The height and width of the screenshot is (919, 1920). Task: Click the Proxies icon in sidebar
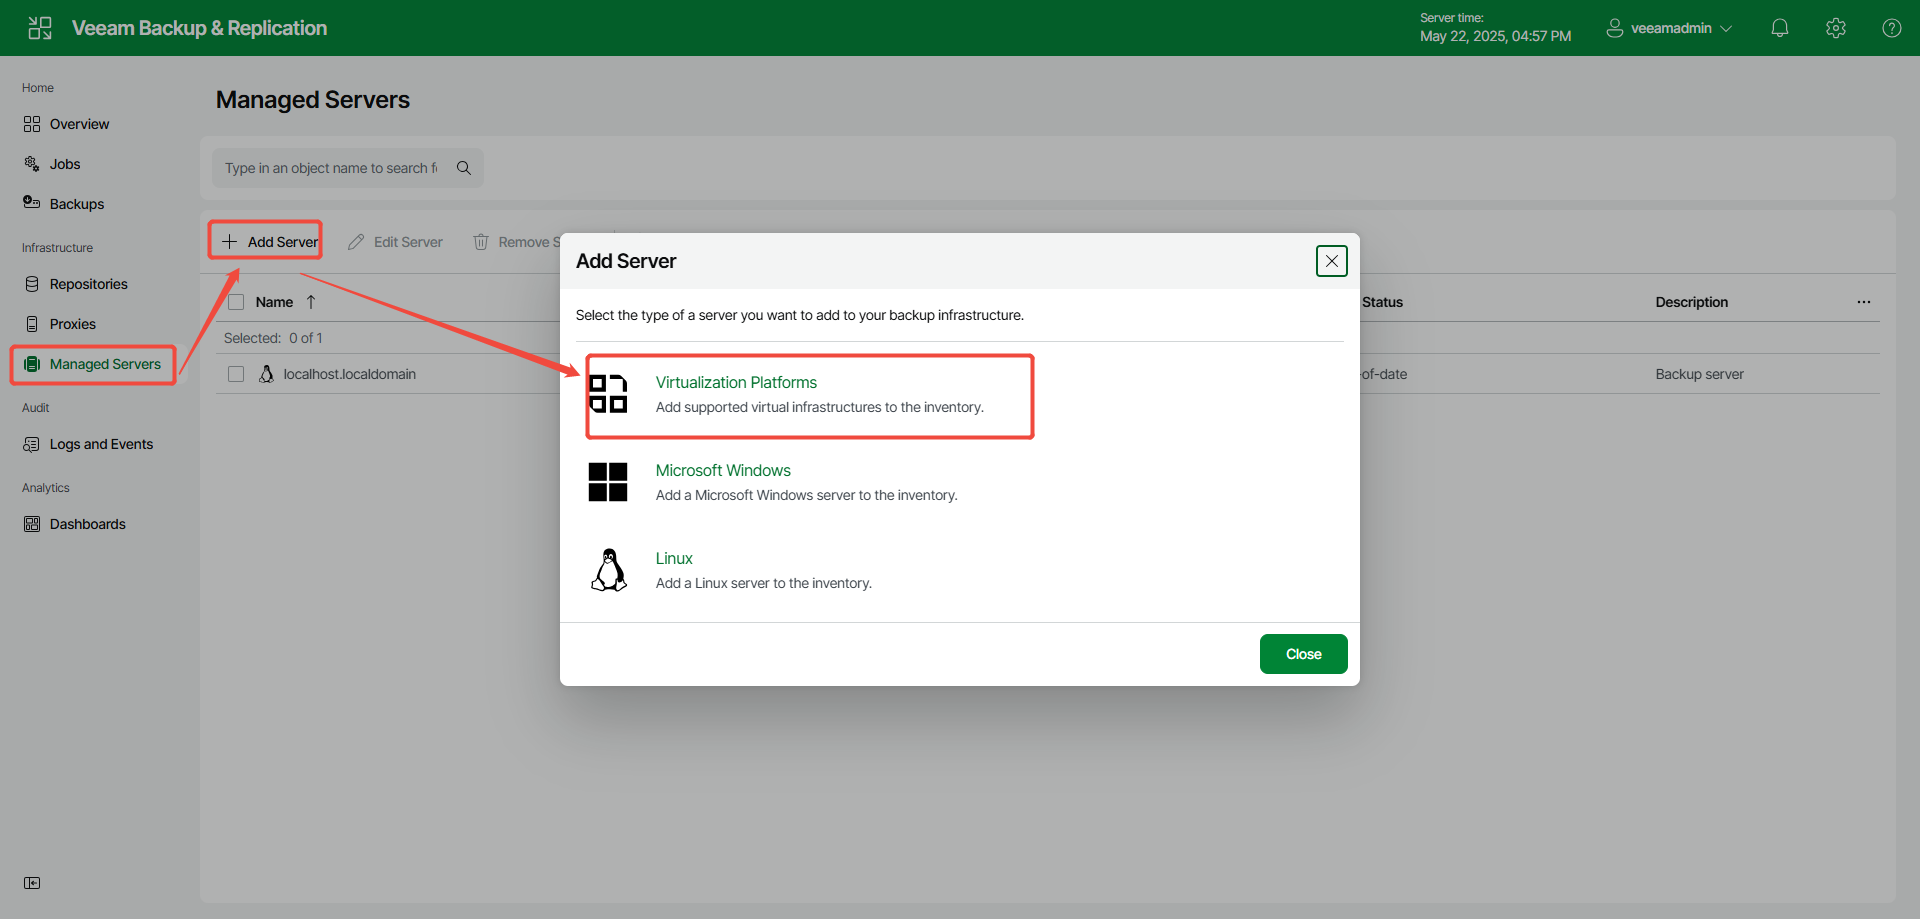[x=32, y=324]
